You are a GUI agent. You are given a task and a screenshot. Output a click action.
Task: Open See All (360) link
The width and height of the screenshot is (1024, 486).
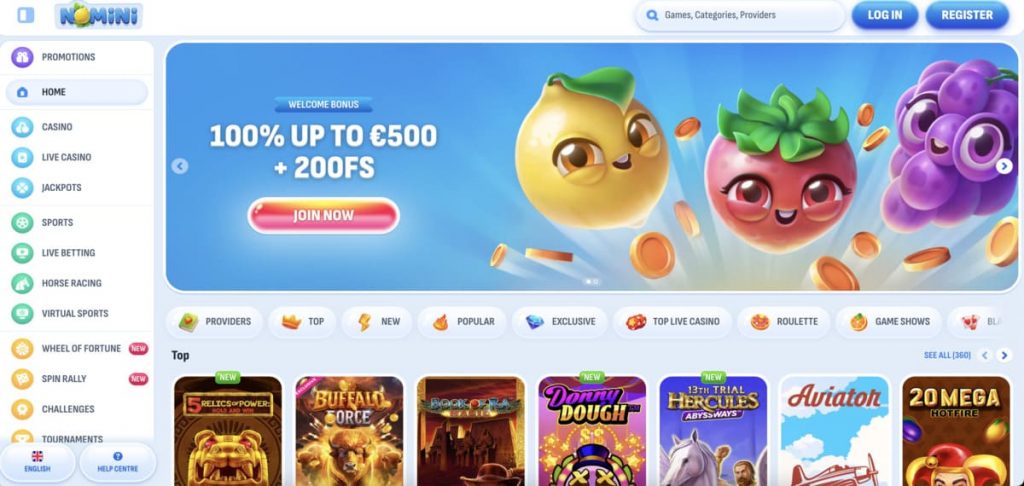pyautogui.click(x=947, y=355)
